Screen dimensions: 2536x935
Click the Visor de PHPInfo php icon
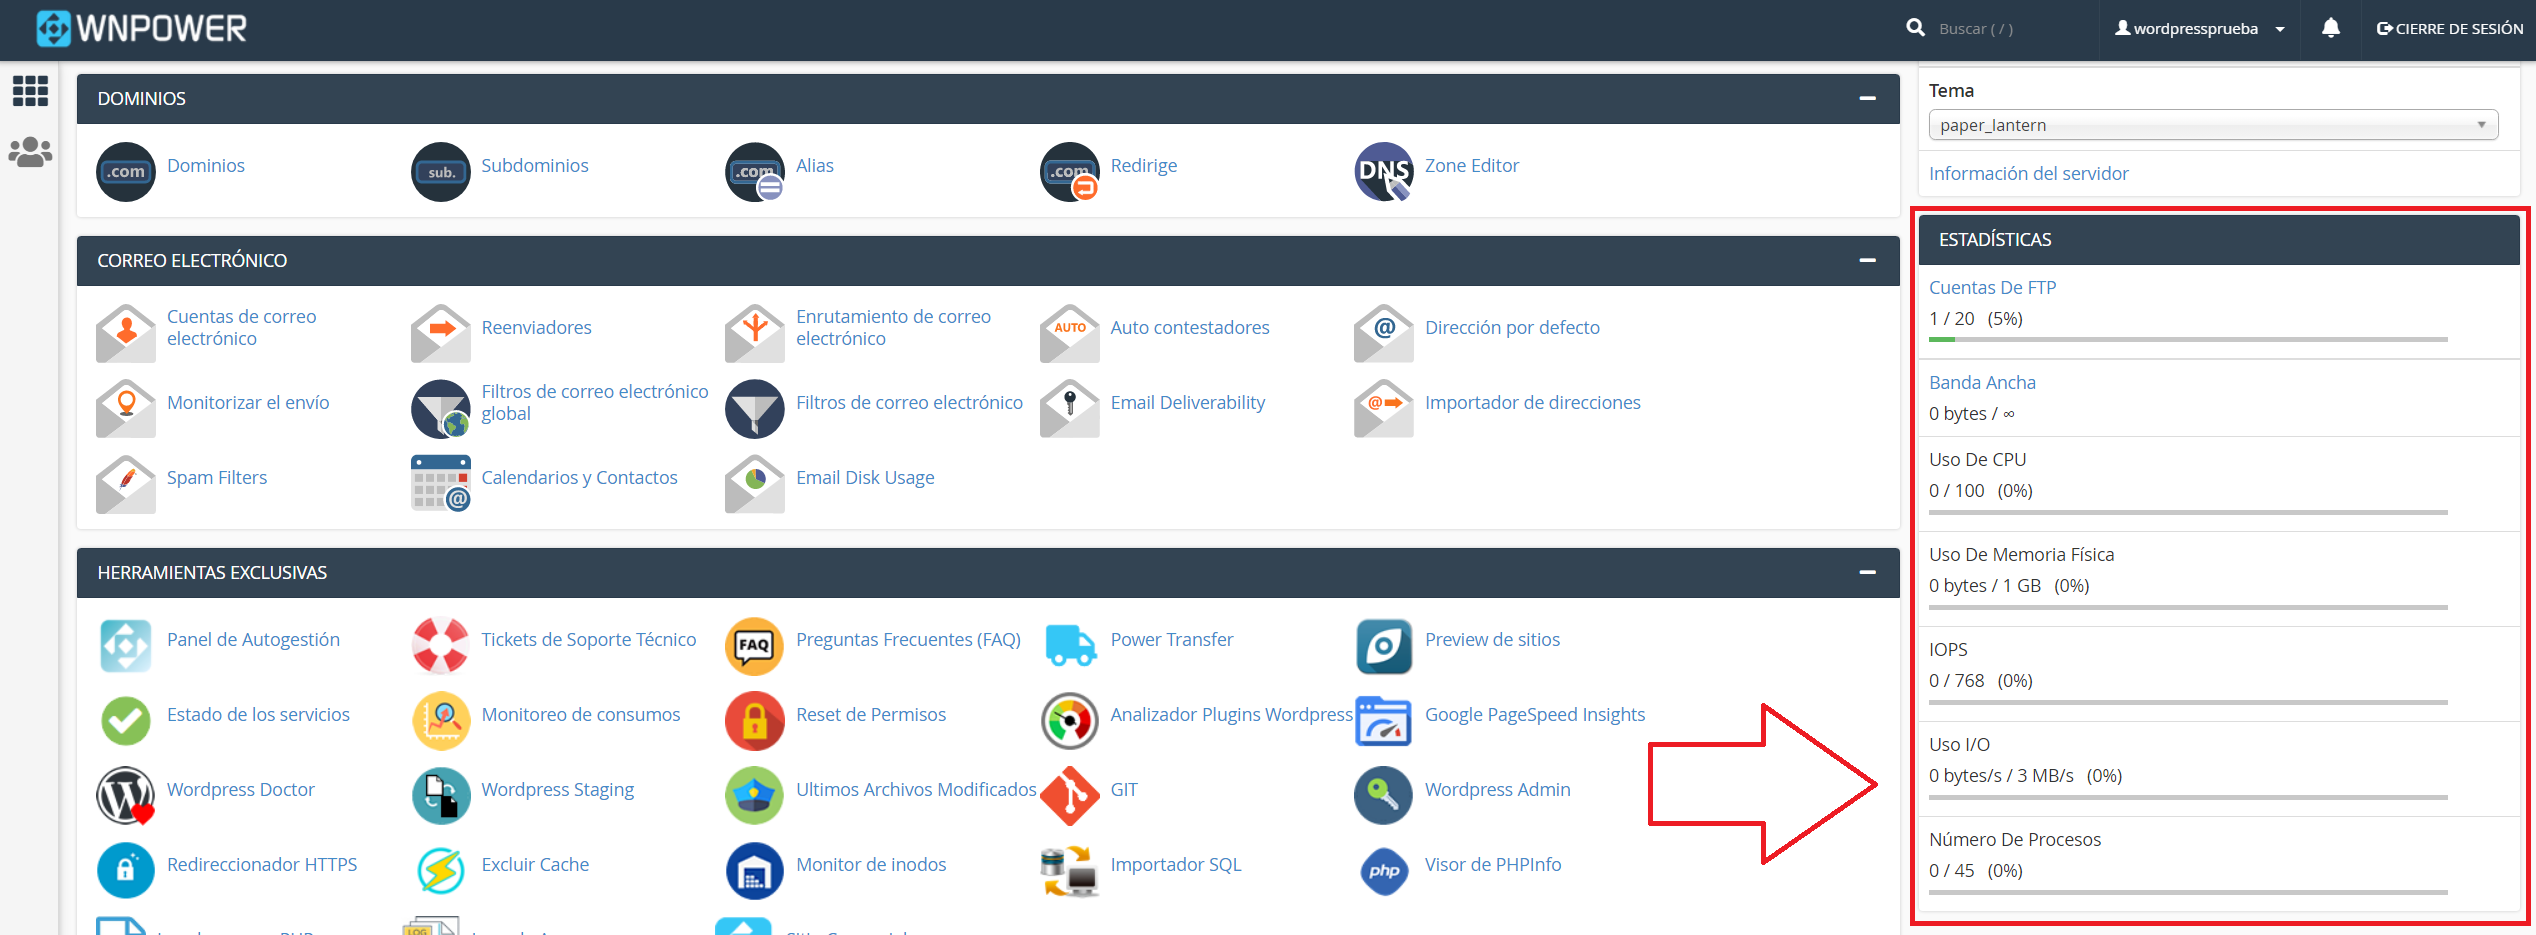point(1384,870)
